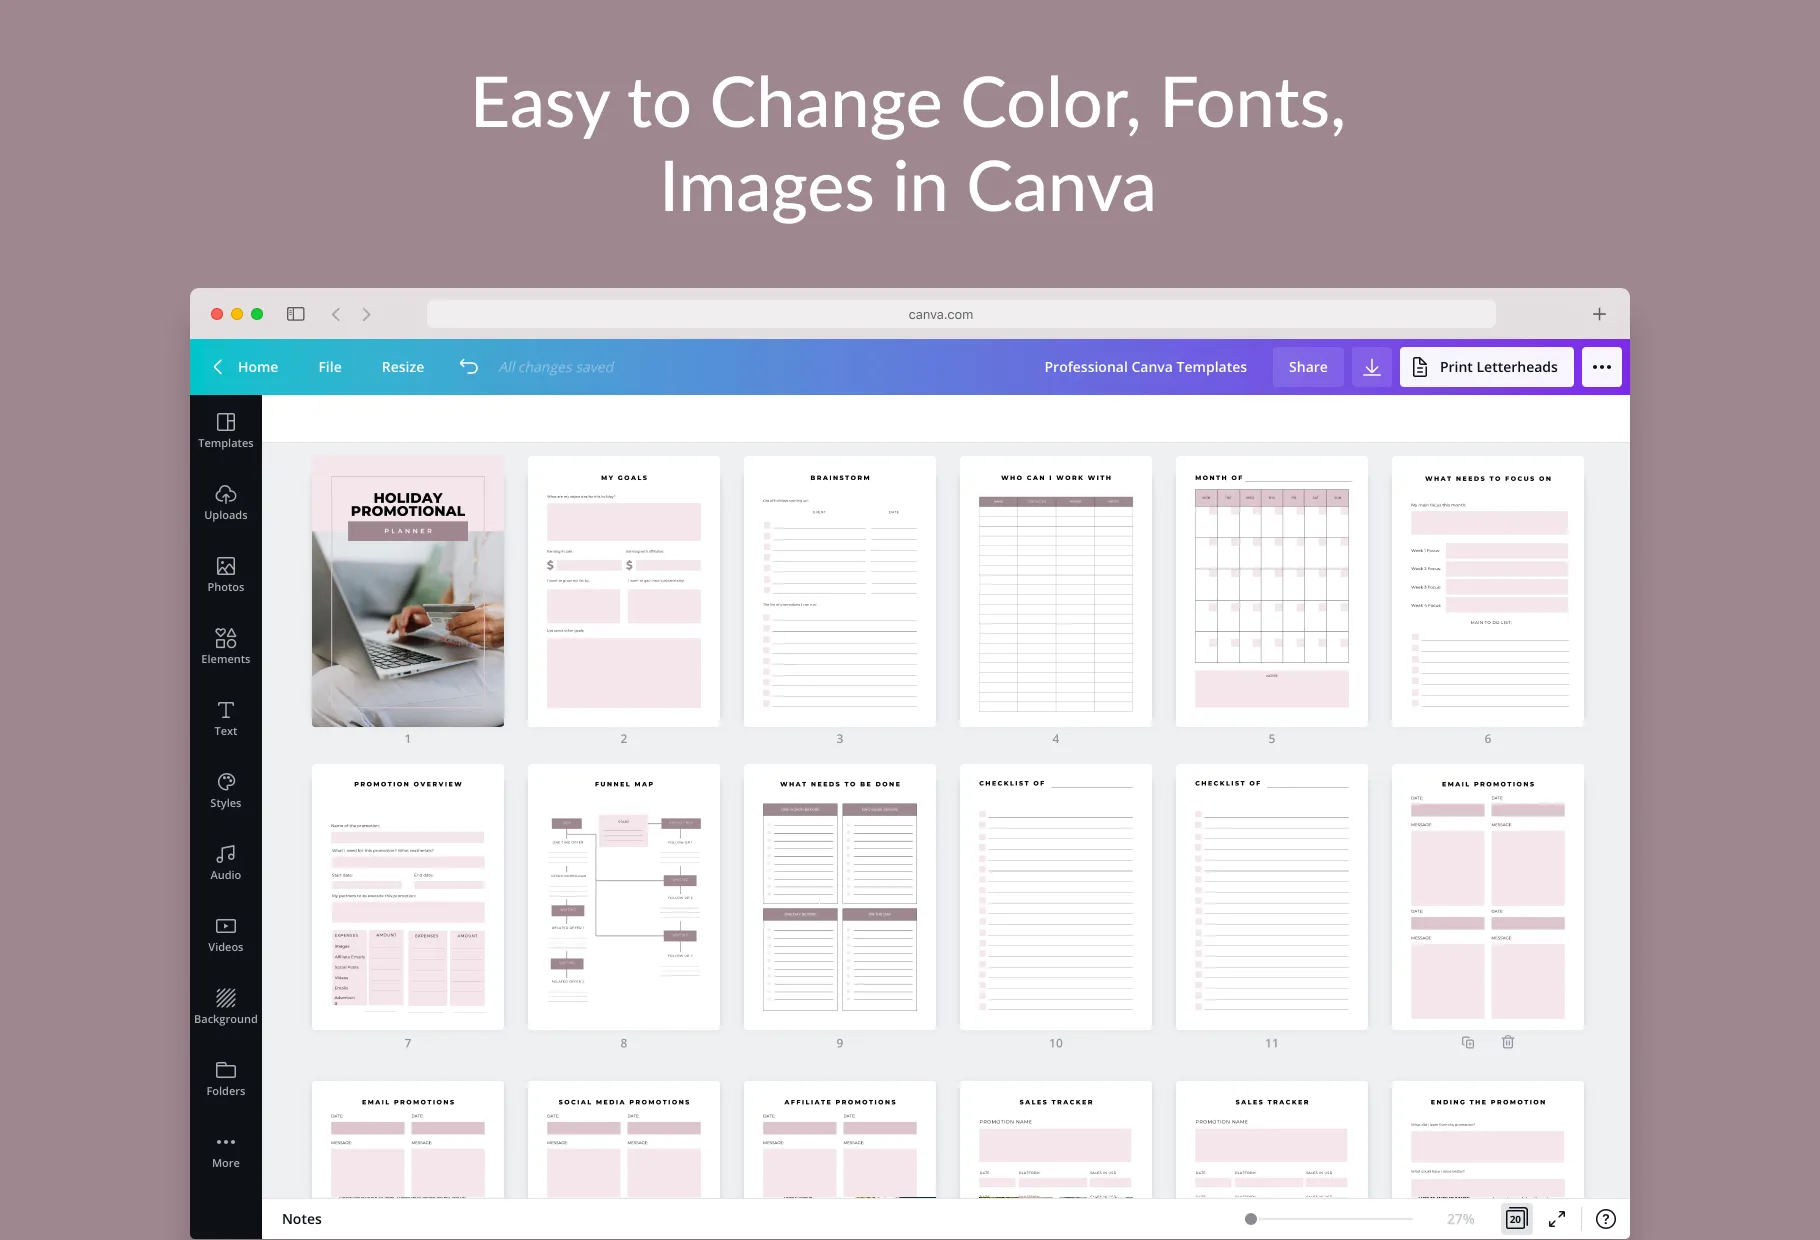Screen dimensions: 1820x1240
Task: Select the My Goals page thumbnail
Action: tap(624, 592)
